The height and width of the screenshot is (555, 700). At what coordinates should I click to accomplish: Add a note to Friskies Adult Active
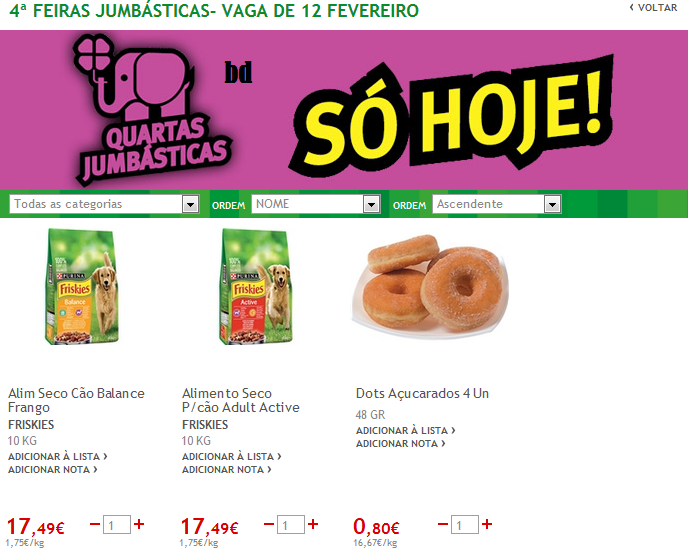[x=227, y=470]
